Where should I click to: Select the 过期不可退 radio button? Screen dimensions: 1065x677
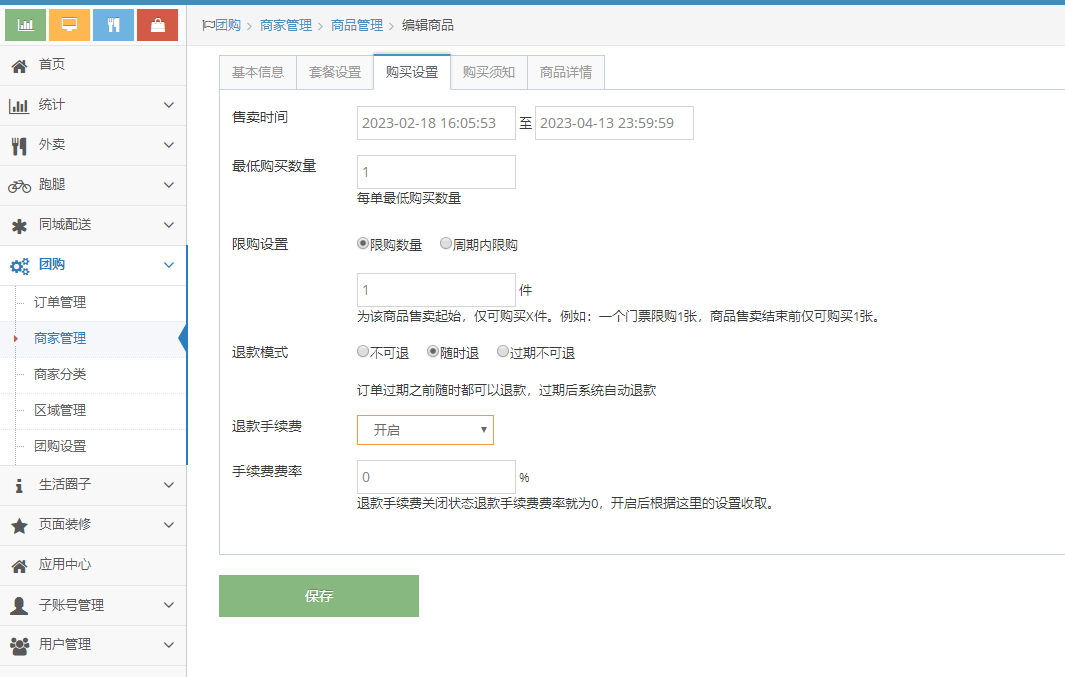(503, 352)
